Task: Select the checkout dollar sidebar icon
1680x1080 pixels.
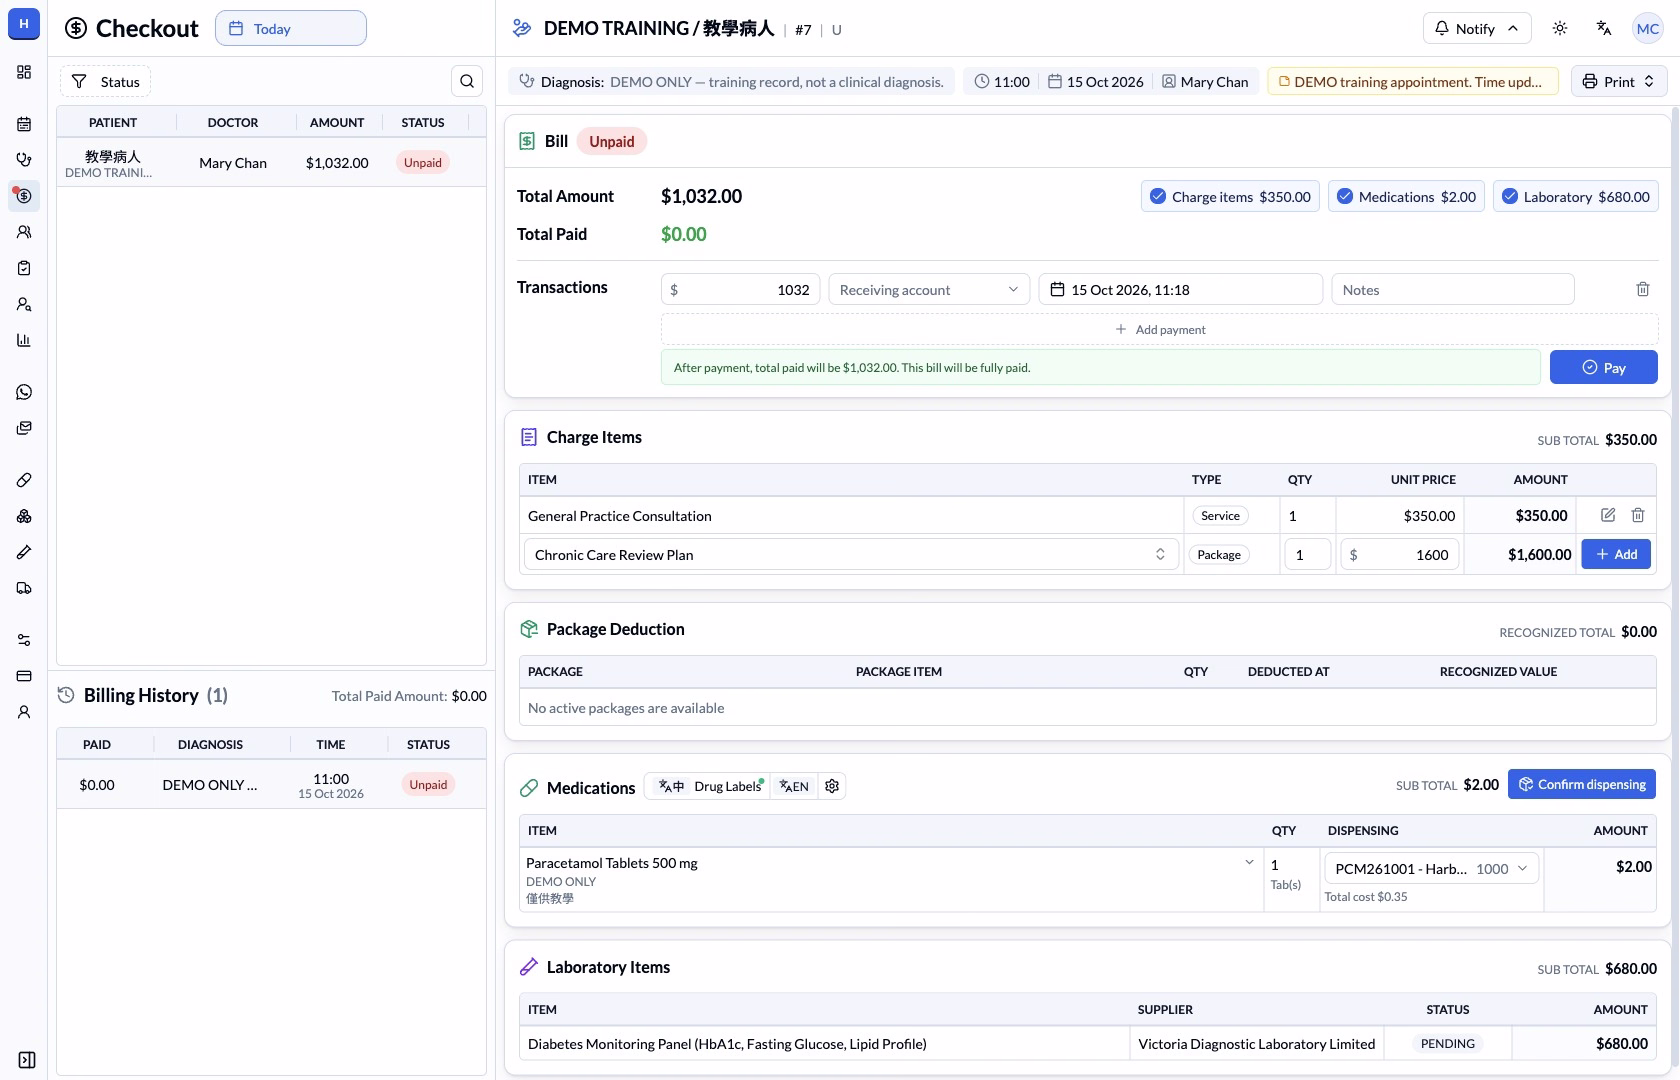Action: tap(24, 196)
